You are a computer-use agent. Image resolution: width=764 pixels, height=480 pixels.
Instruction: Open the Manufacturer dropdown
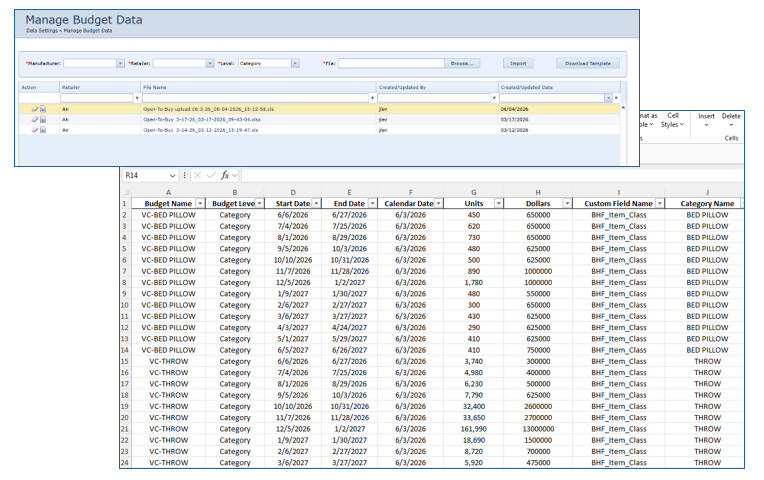click(120, 63)
